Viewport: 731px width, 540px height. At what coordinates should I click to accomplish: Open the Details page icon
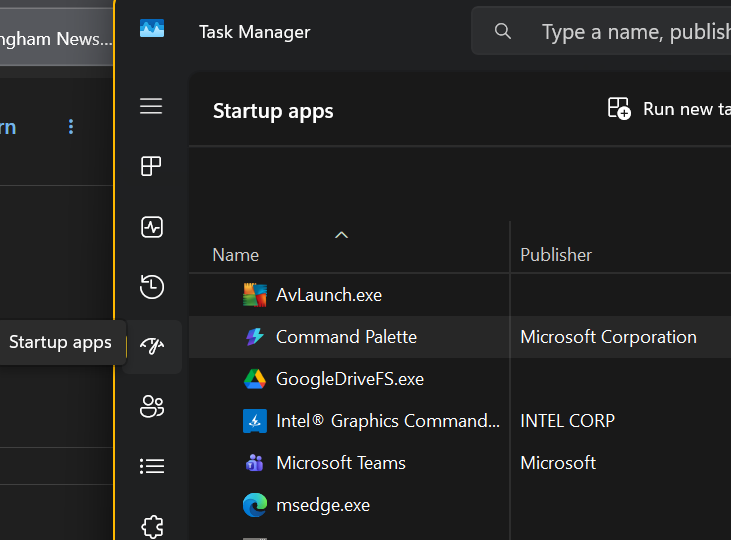[x=151, y=466]
